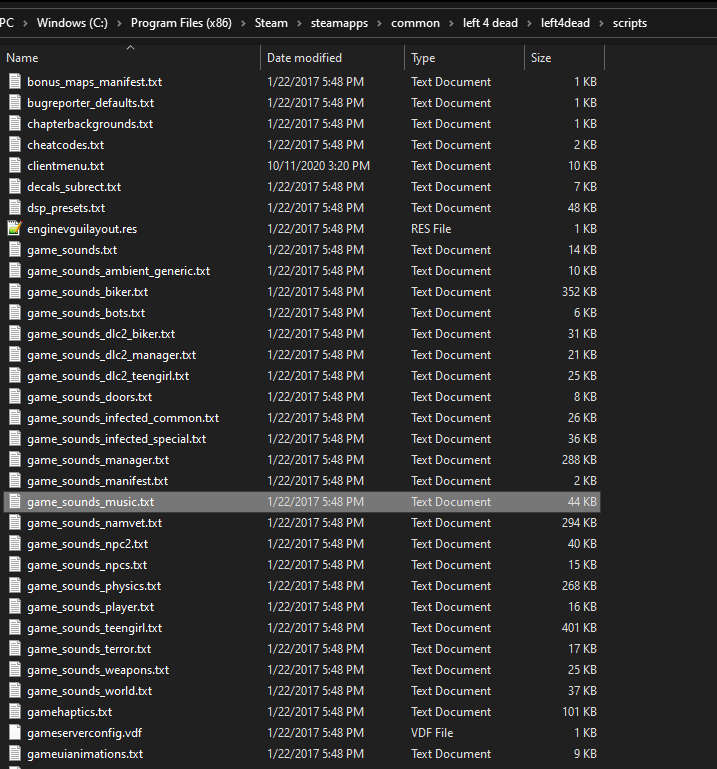Go to left4dead folder breadcrumb

(x=565, y=23)
